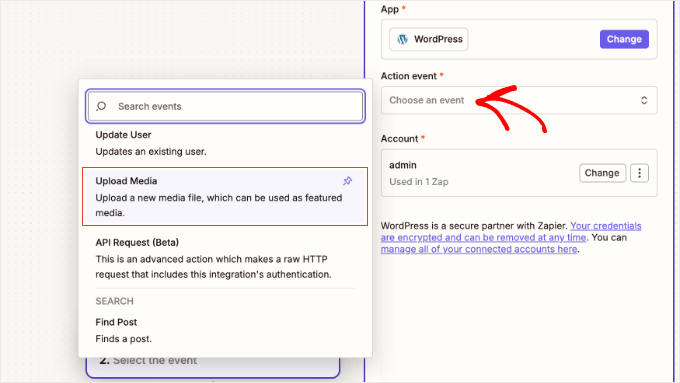Change the WordPress app
Screen dimensions: 680x383
624,39
